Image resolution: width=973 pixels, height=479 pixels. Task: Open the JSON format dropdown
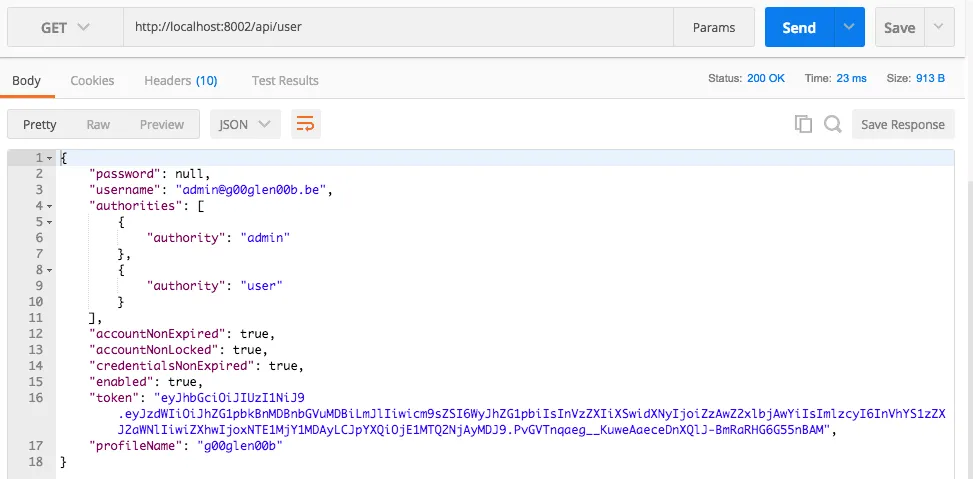point(244,125)
